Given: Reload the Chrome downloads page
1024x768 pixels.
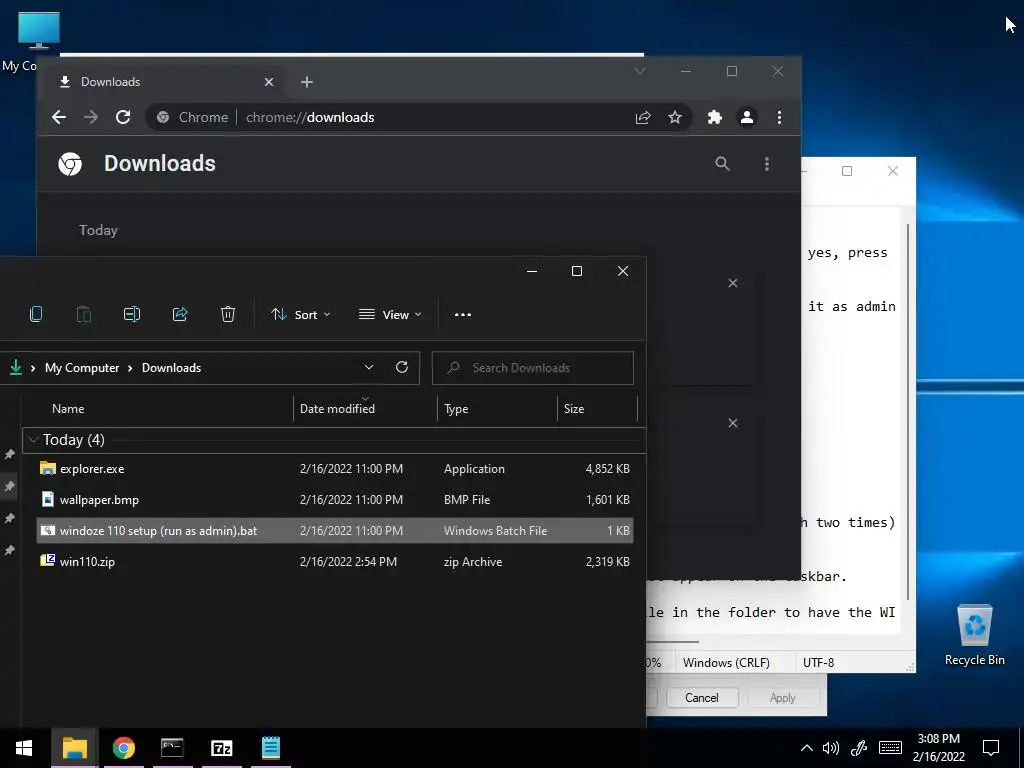Looking at the screenshot, I should click(x=123, y=117).
